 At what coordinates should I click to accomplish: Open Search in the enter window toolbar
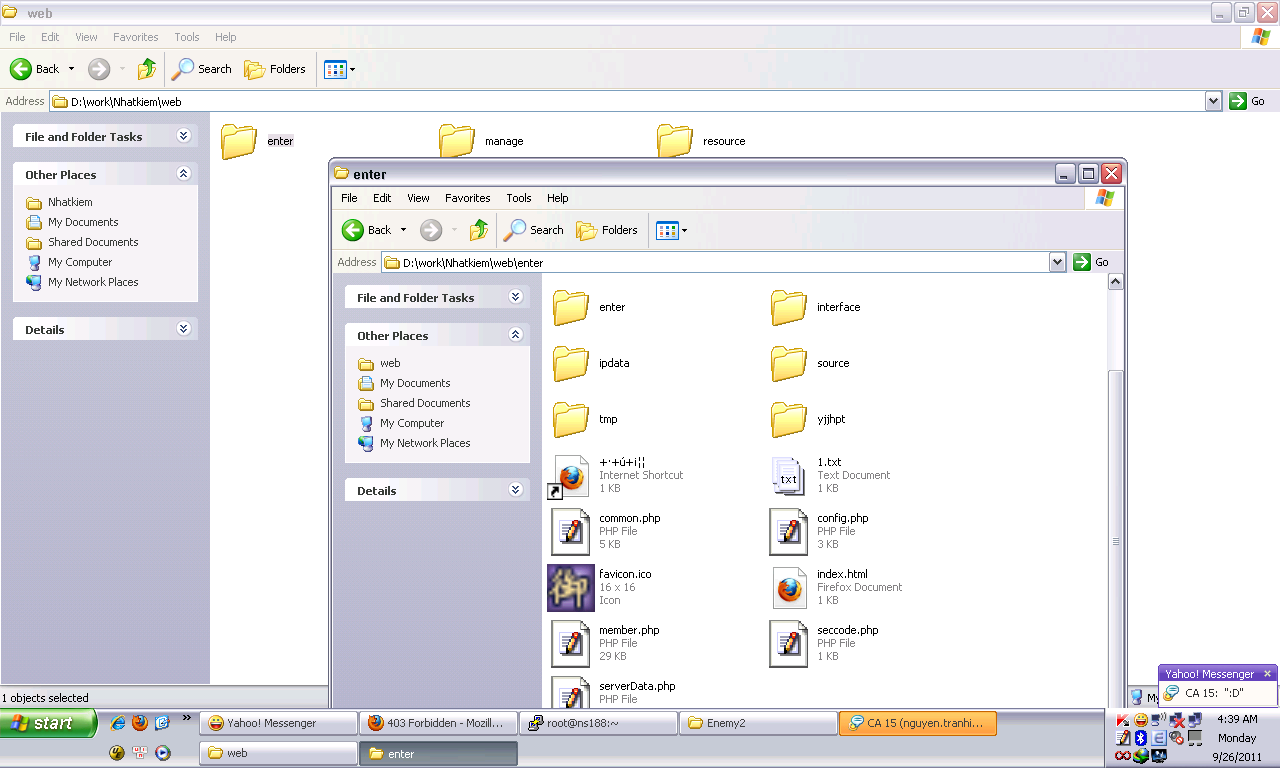[x=534, y=230]
